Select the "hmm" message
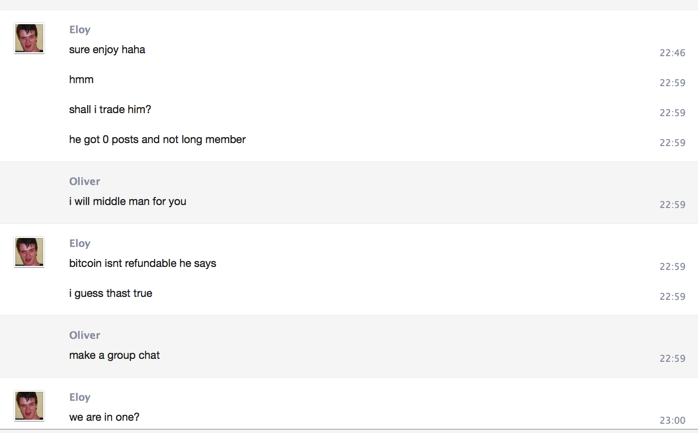The width and height of the screenshot is (698, 433). click(x=81, y=80)
